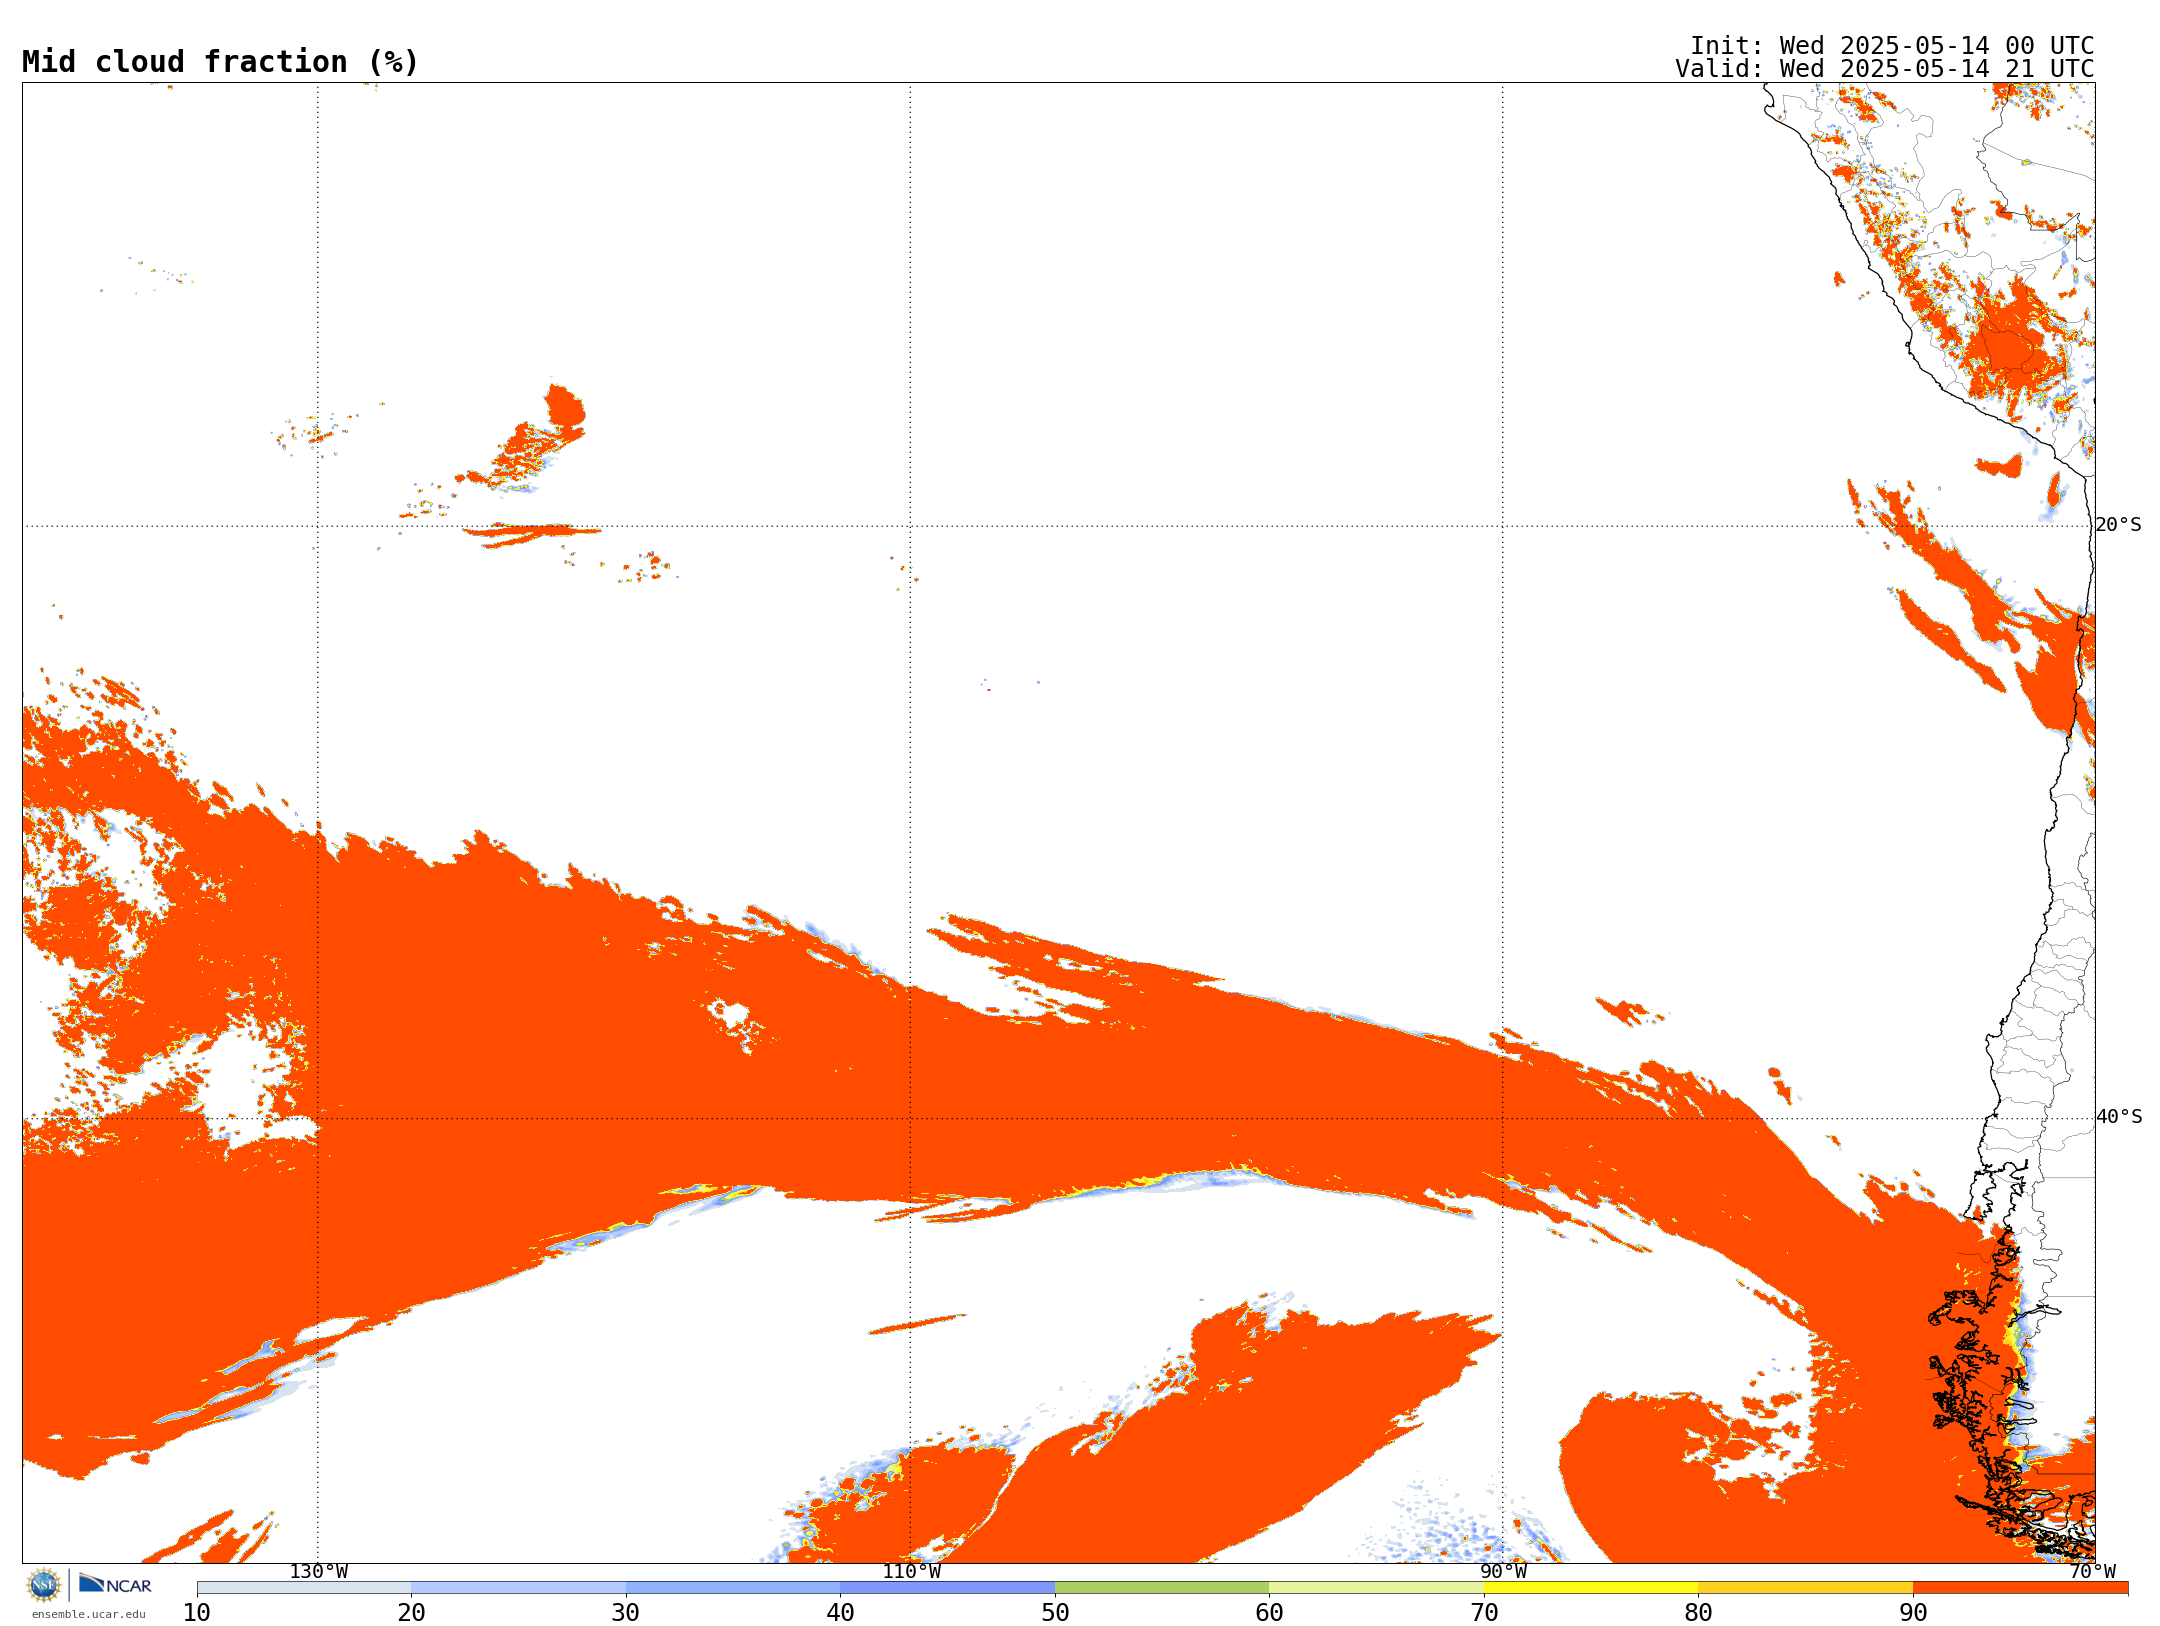Click colorbar tick label 30
This screenshot has width=2160, height=1626.
click(626, 1613)
